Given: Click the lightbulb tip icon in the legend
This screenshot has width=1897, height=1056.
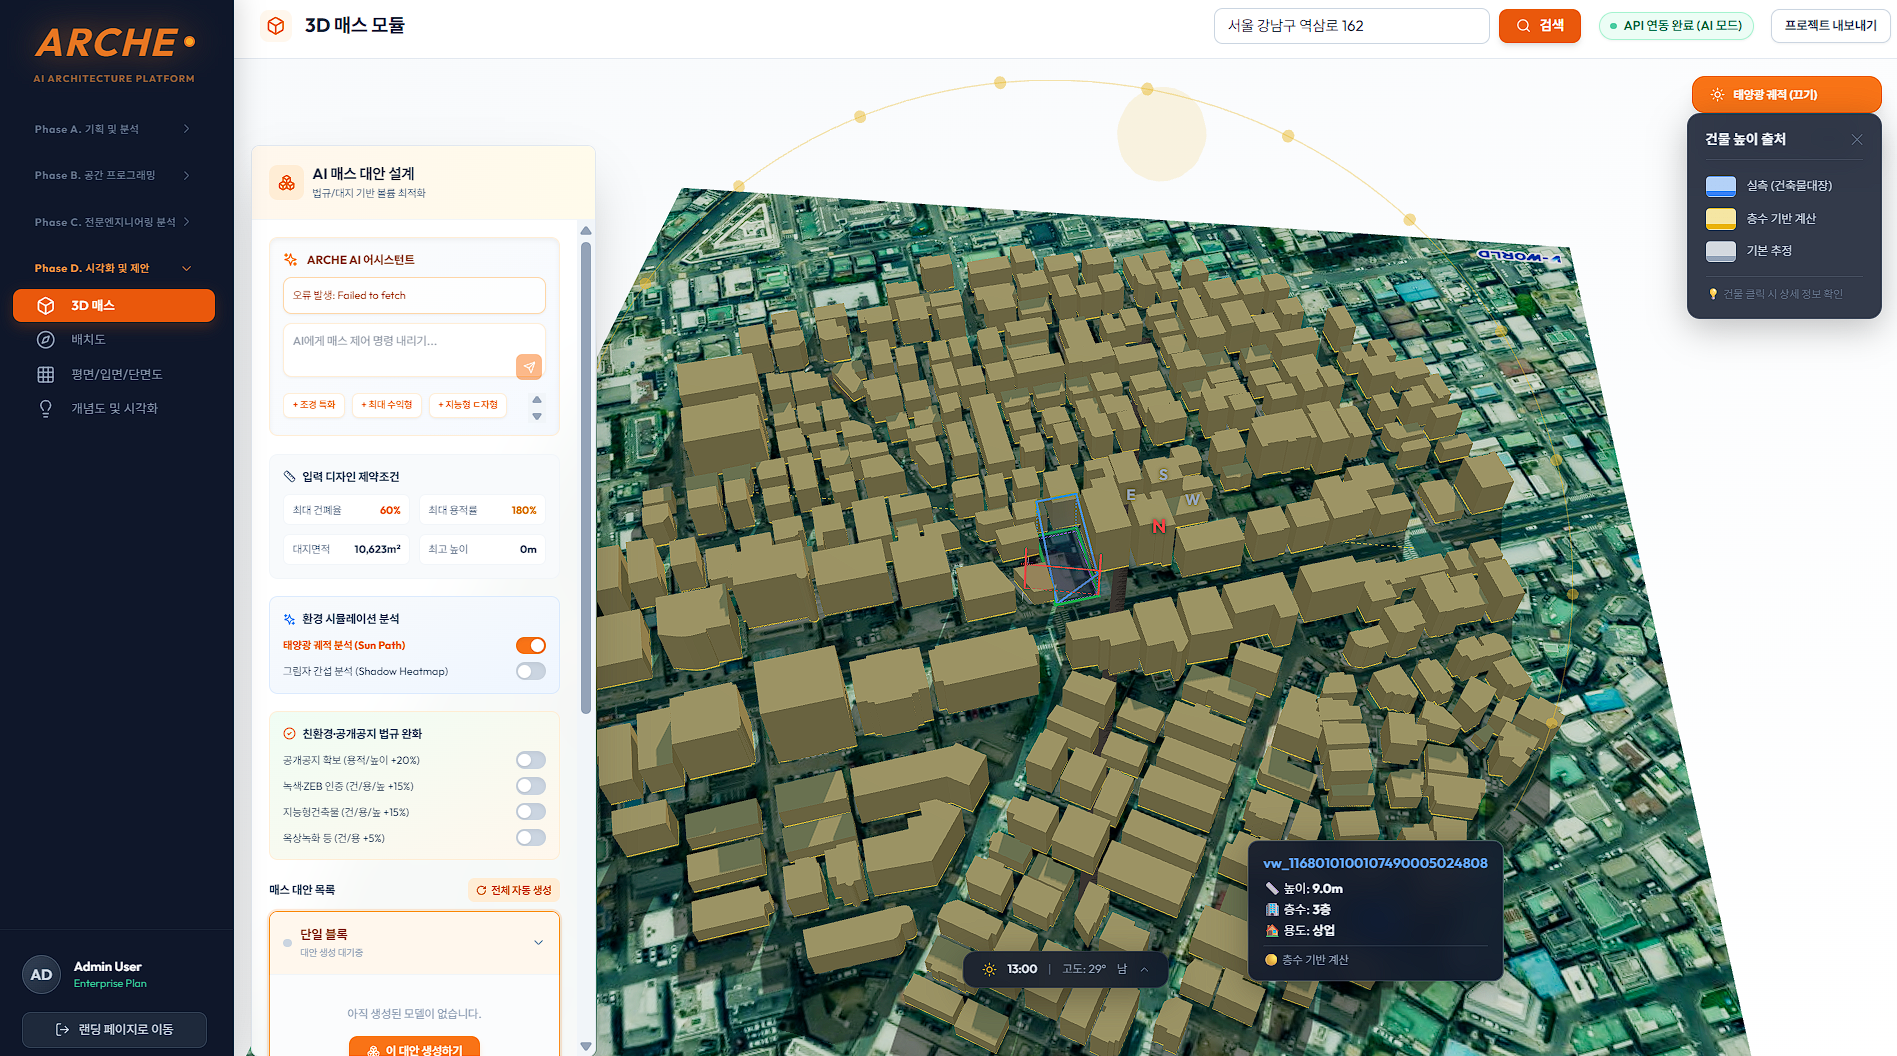Looking at the screenshot, I should [x=1713, y=294].
